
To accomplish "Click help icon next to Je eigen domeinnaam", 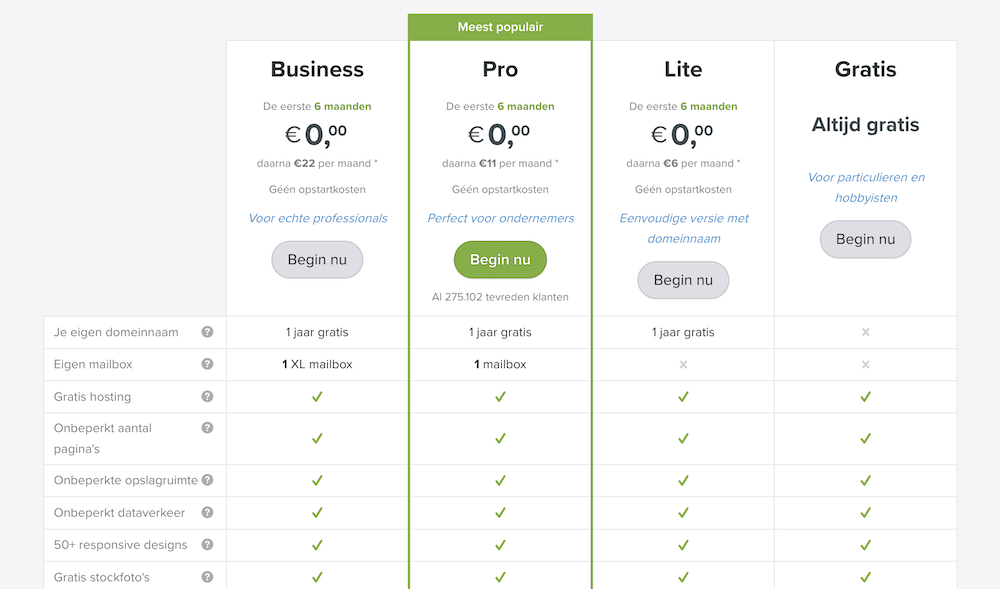I will [x=207, y=332].
